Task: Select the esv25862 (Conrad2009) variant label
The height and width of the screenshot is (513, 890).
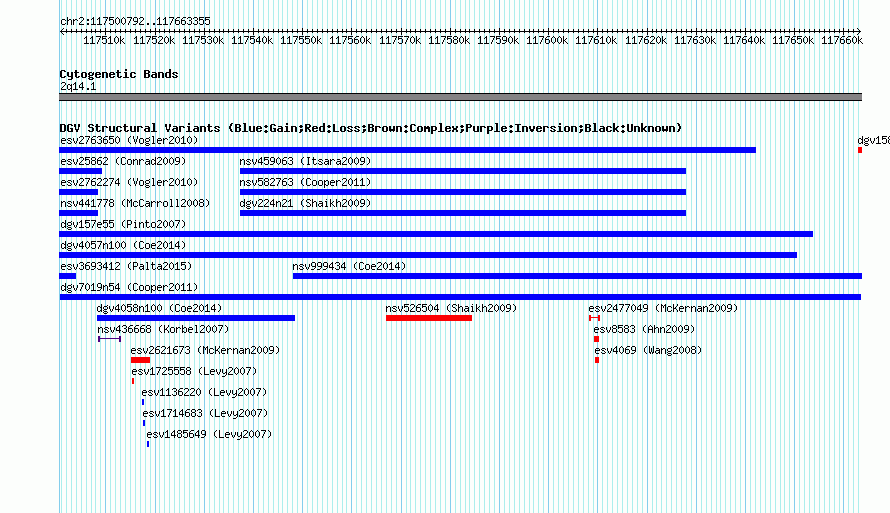Action: pos(123,161)
